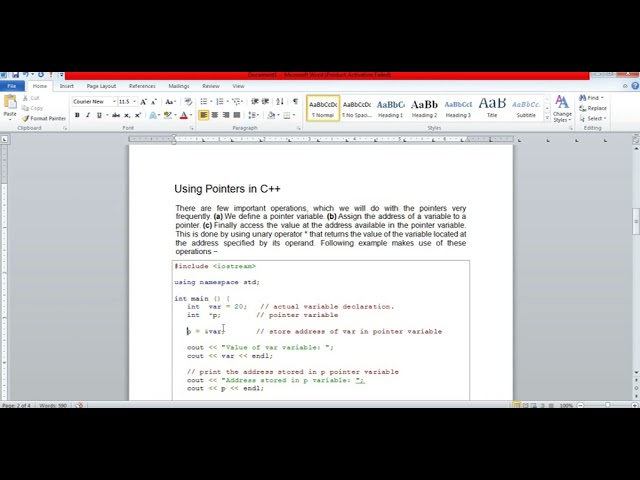Click the Redo icon in quick access toolbar
Viewport: 640px width, 480px height.
click(41, 75)
